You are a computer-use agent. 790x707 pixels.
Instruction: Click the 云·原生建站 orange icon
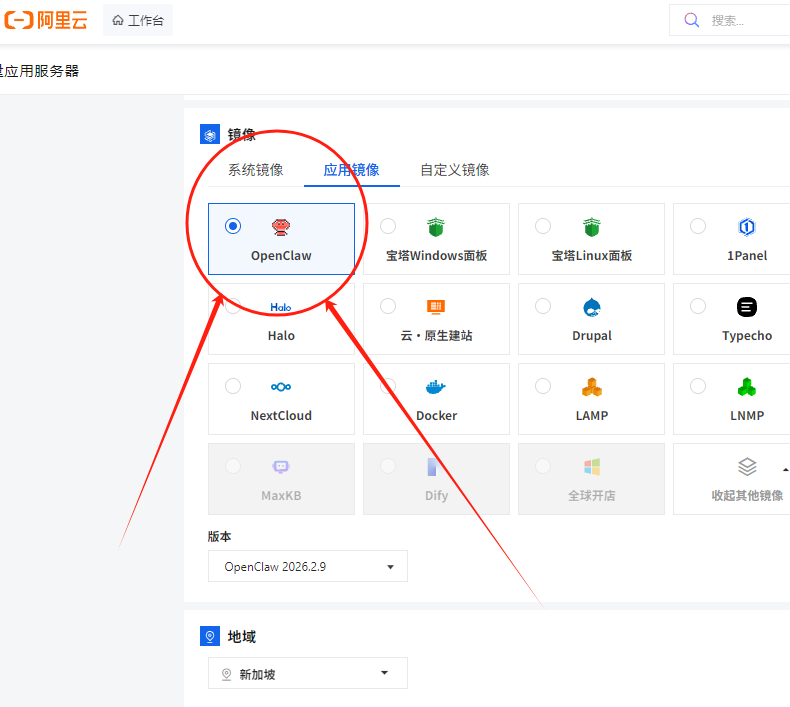(436, 307)
